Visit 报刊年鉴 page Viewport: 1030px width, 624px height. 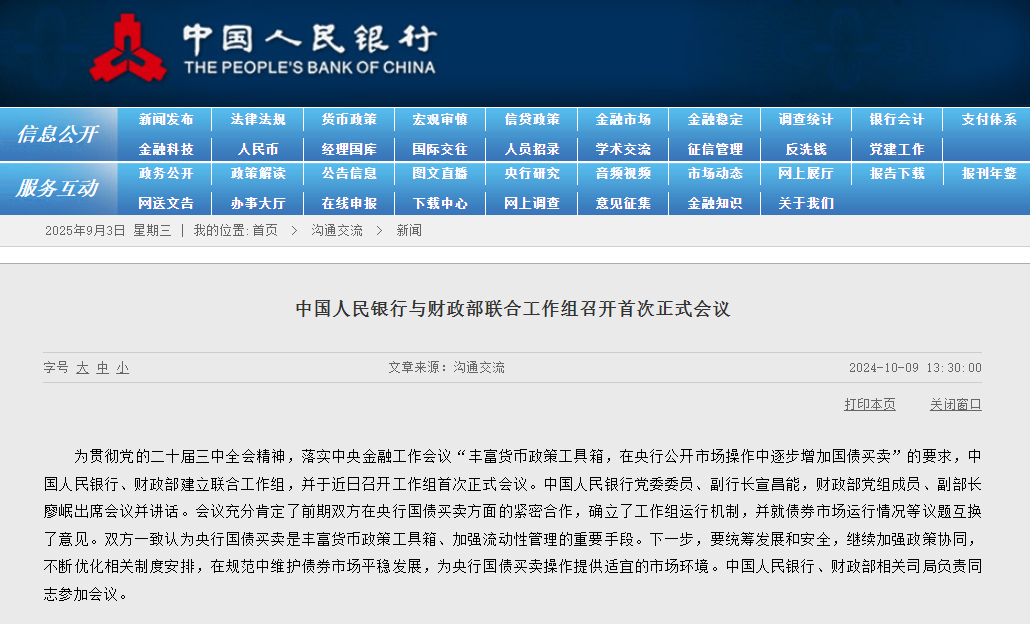[989, 173]
